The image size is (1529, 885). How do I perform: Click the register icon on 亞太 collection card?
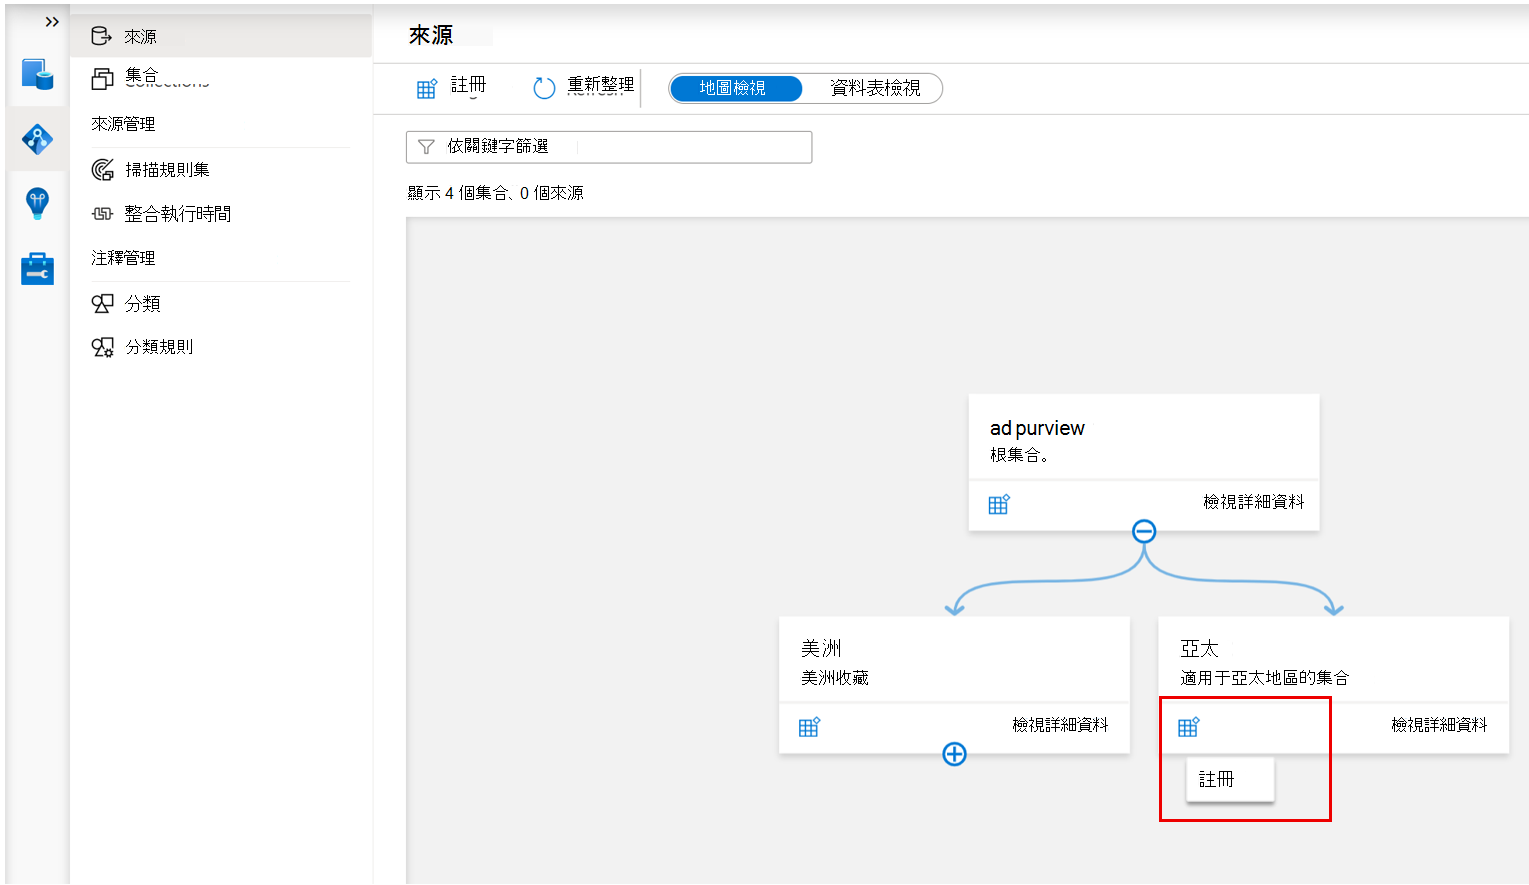click(1188, 727)
